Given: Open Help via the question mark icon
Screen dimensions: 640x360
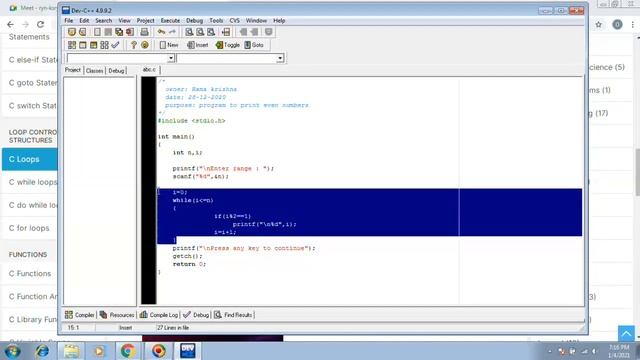Looking at the screenshot, I should [133, 45].
